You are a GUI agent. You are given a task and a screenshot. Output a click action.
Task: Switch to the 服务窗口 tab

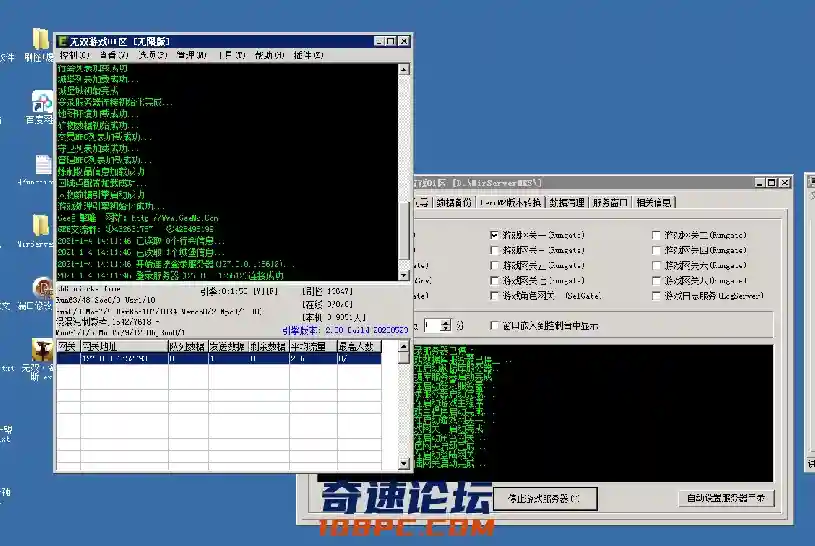[610, 202]
